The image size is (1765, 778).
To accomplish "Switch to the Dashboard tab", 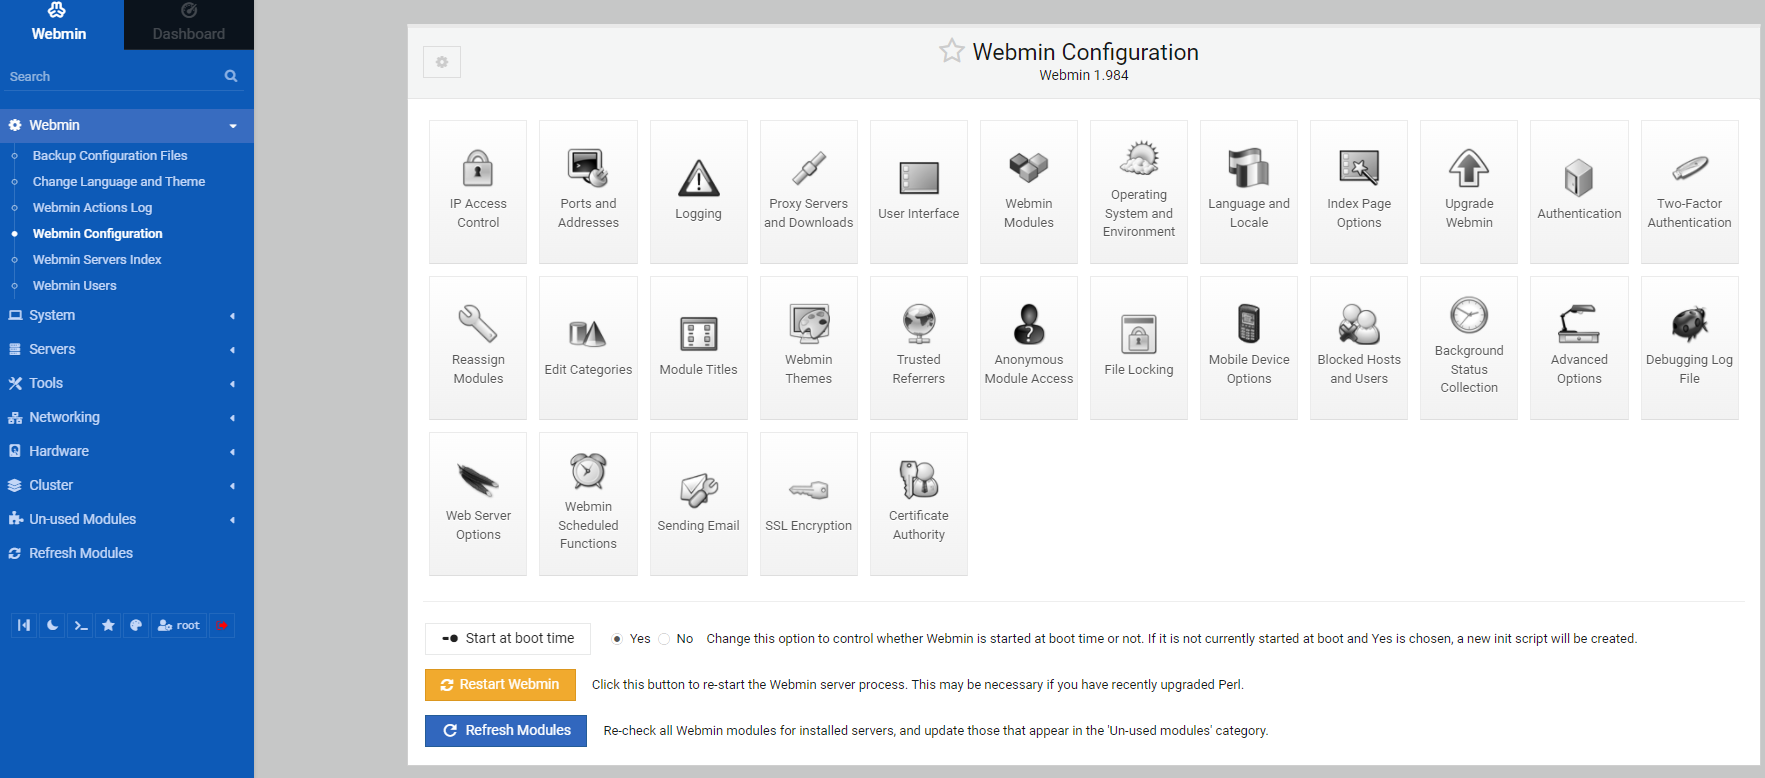I will (x=189, y=25).
